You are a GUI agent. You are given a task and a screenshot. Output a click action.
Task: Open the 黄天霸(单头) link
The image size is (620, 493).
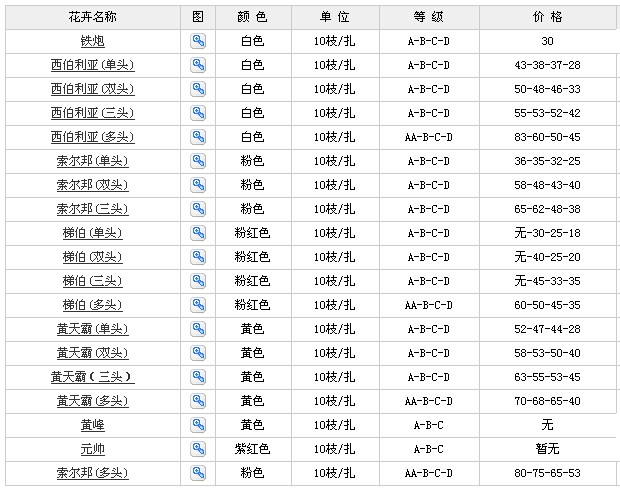pos(93,329)
